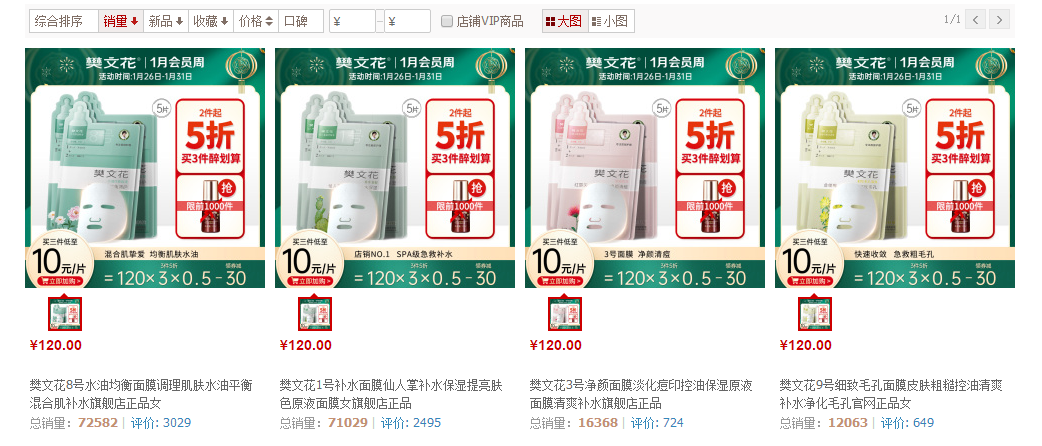Select the 综合排序 sorting tab
This screenshot has width=1042, height=446.
[64, 21]
